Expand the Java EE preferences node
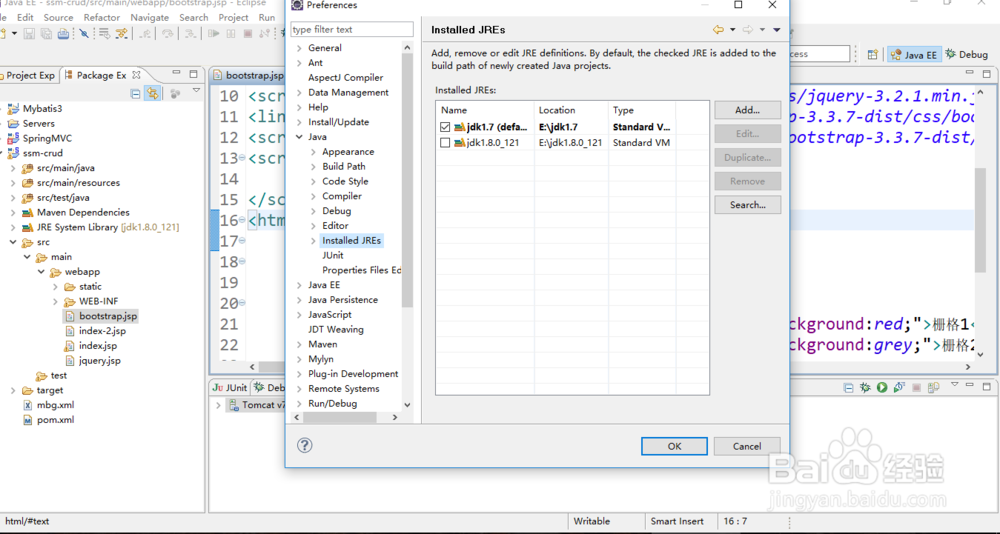Screen dimensions: 1000x534 click(x=299, y=285)
